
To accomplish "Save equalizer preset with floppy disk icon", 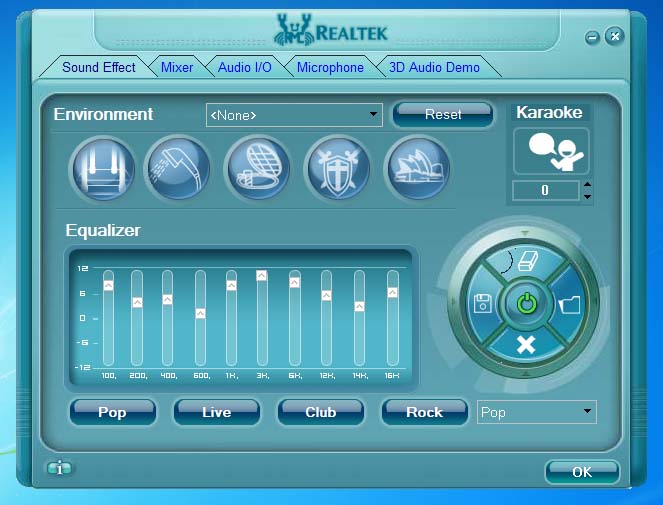I will click(x=483, y=303).
